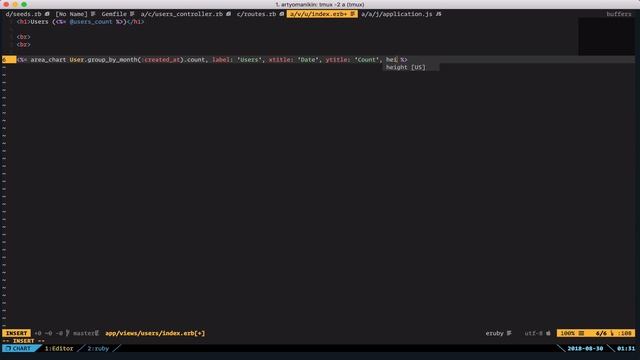
Task: Click the 2018-08-30 date in the tmux bar
Action: coord(585,349)
